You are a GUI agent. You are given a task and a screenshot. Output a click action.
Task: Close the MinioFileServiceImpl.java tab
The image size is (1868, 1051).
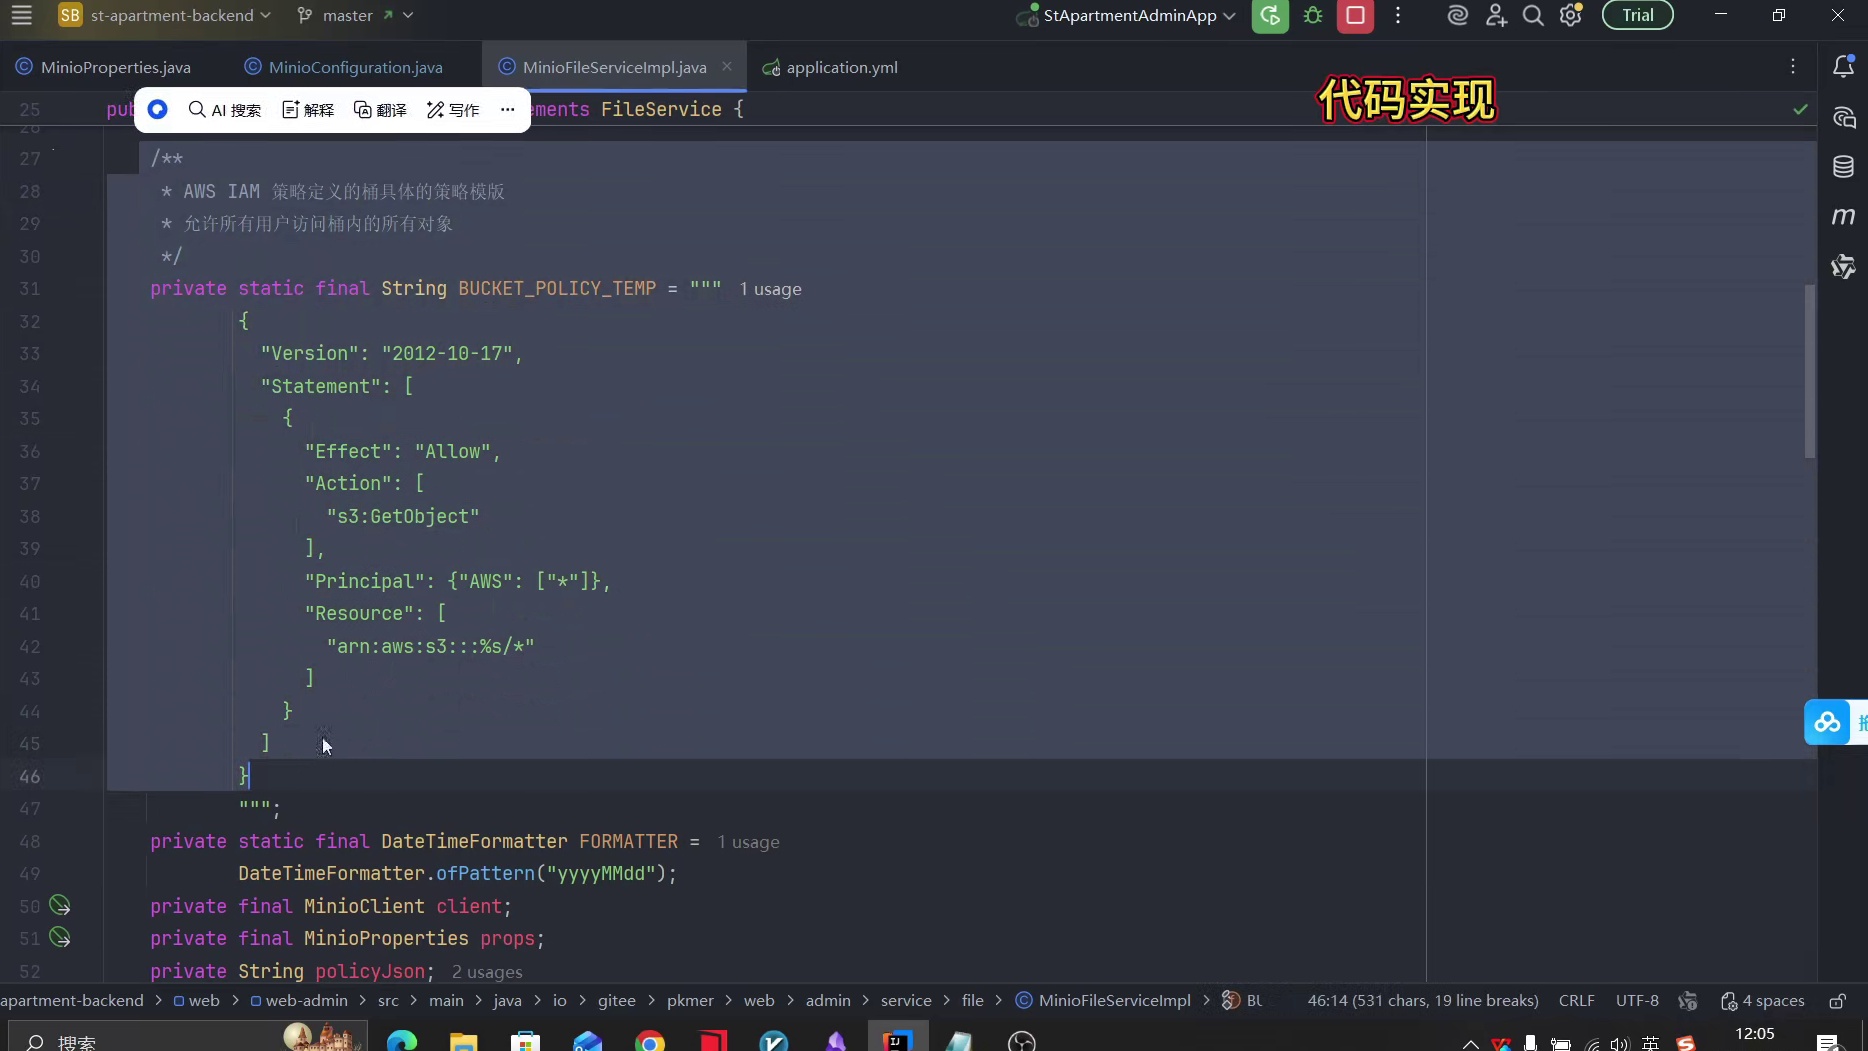(x=727, y=66)
